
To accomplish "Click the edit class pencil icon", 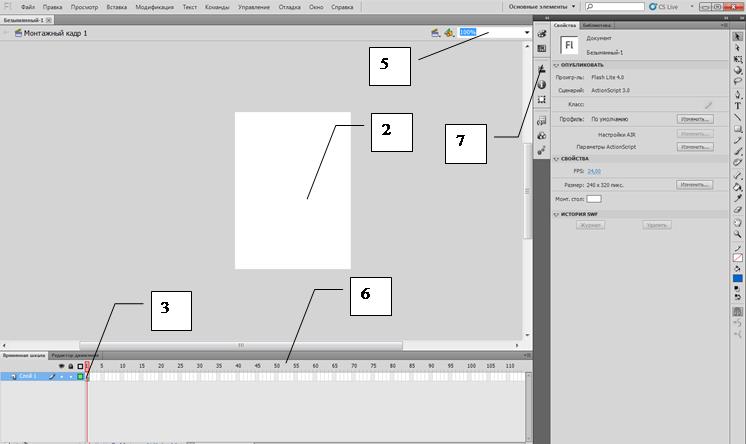I will [708, 105].
